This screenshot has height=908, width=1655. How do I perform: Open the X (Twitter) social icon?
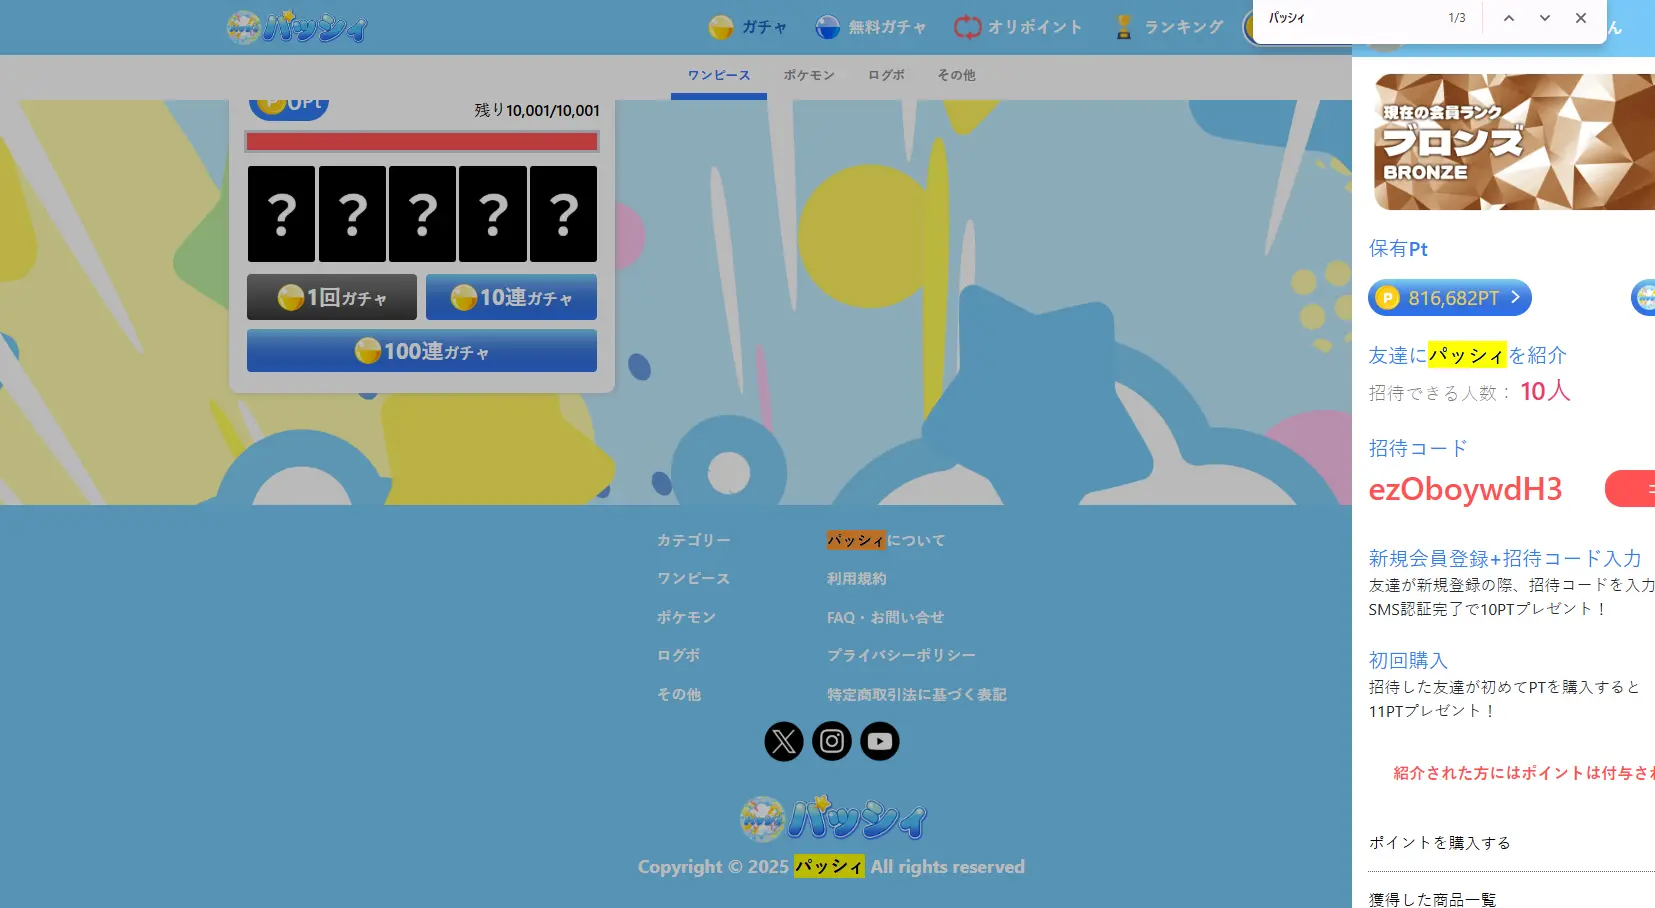784,741
